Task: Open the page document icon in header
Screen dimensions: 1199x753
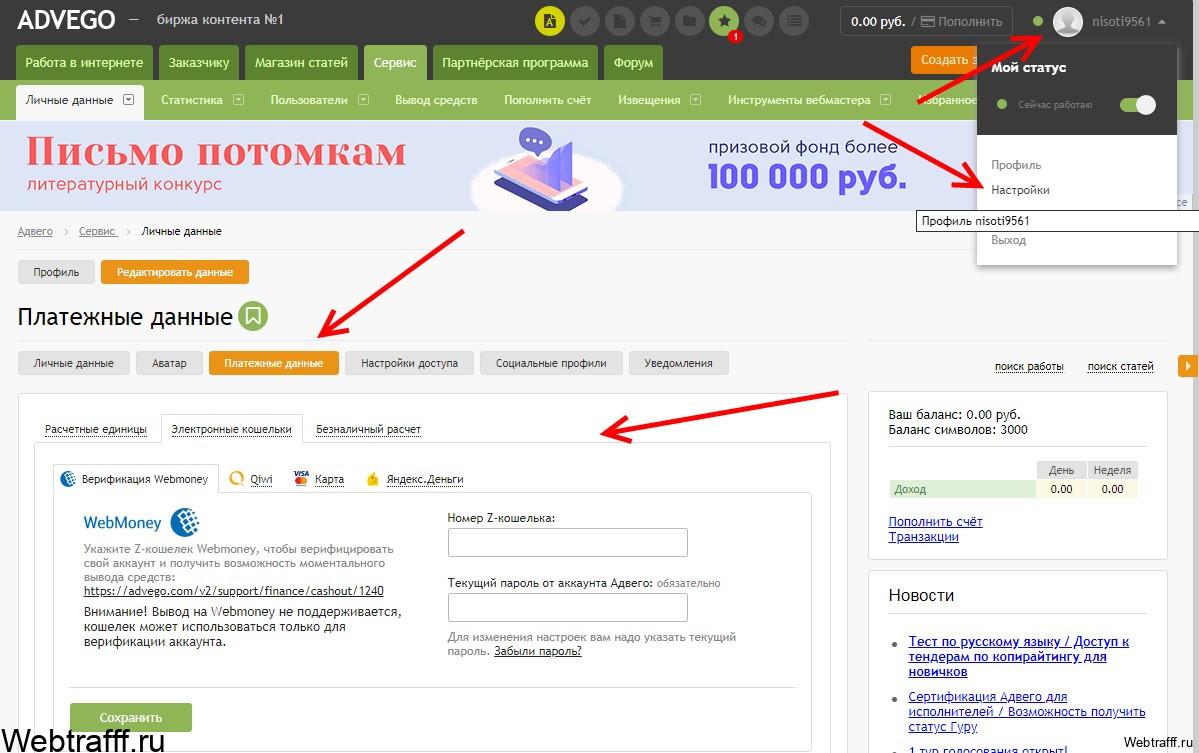Action: pos(619,21)
